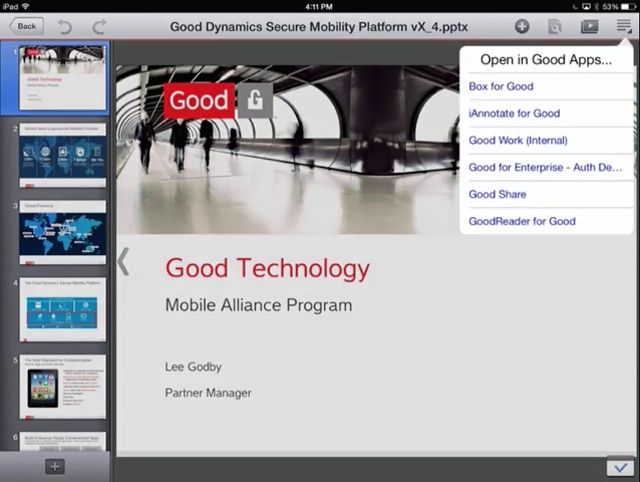Tap the document title in toolbar
640x482 pixels.
[319, 27]
